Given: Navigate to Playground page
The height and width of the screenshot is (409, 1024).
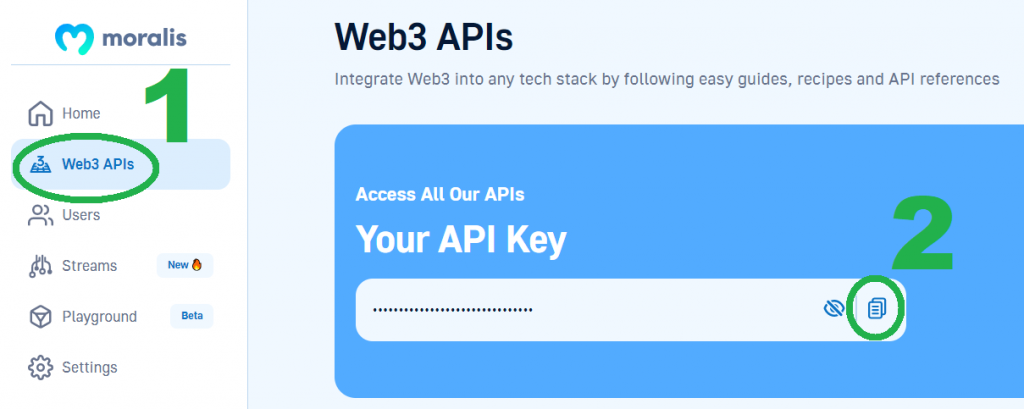Looking at the screenshot, I should tap(99, 317).
